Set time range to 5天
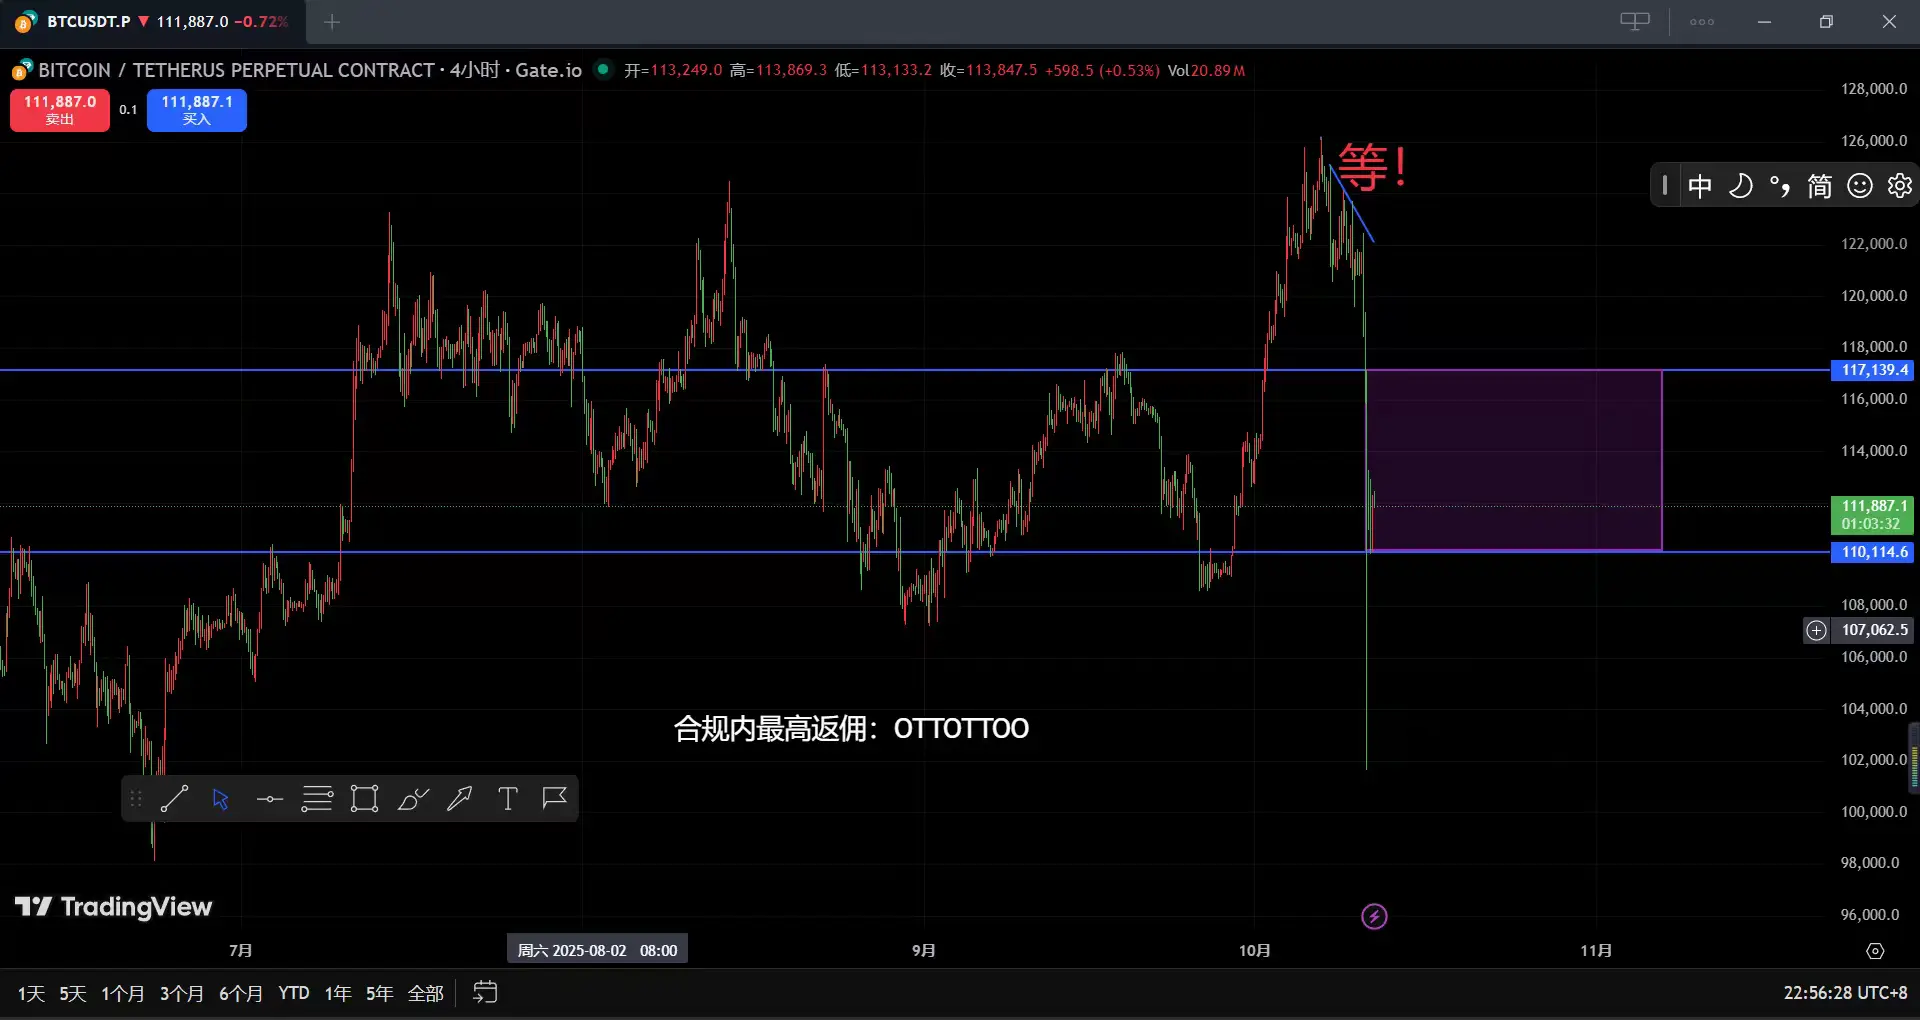 tap(73, 993)
